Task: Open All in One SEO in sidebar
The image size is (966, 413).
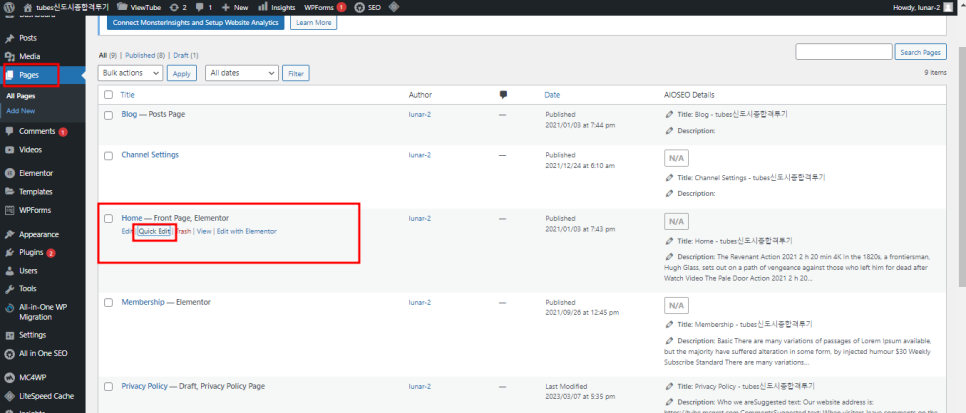Action: pos(43,354)
